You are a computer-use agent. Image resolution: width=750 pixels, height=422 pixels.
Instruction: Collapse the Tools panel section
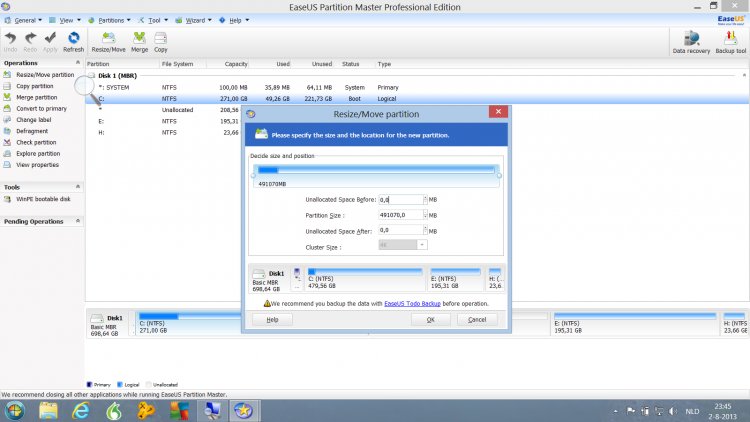[77, 187]
